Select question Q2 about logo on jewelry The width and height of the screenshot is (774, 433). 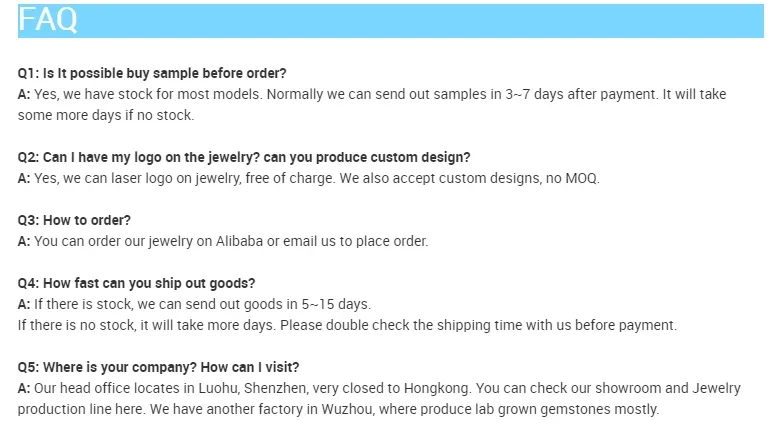click(x=244, y=157)
